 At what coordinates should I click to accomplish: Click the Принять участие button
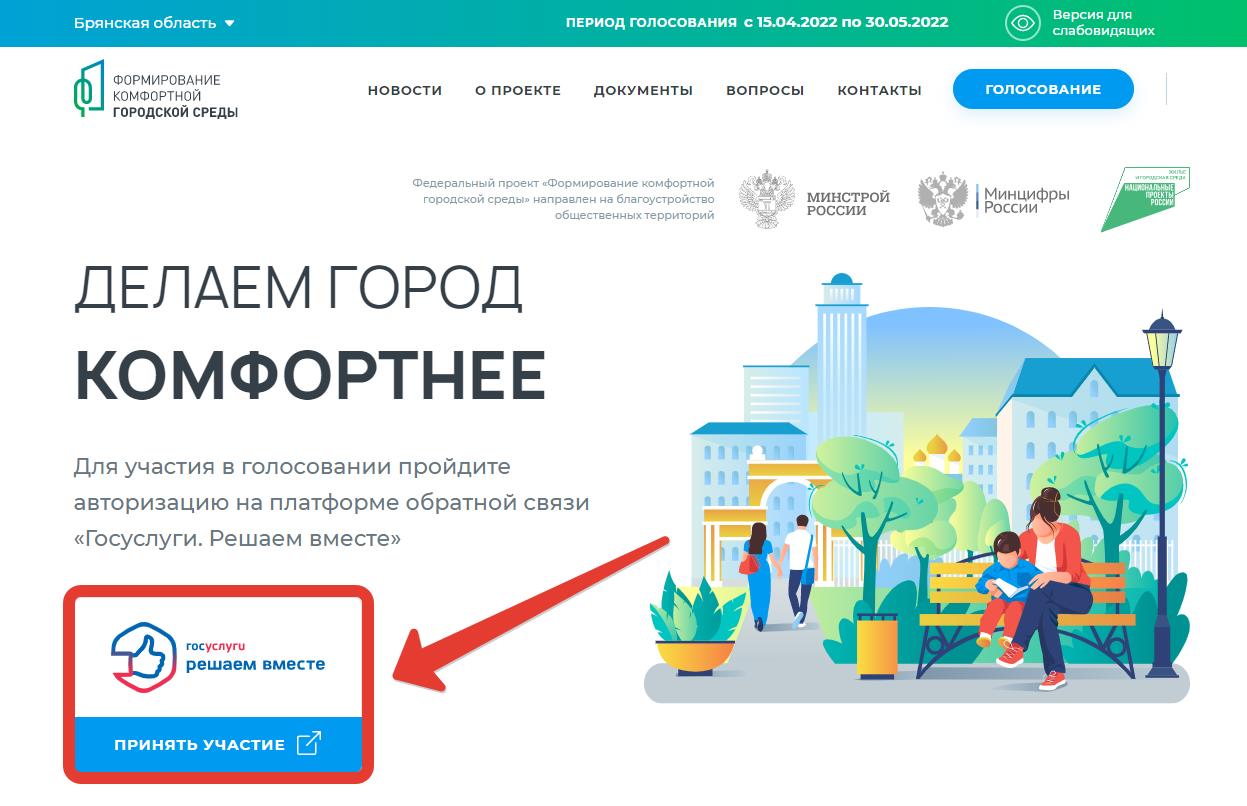(218, 744)
